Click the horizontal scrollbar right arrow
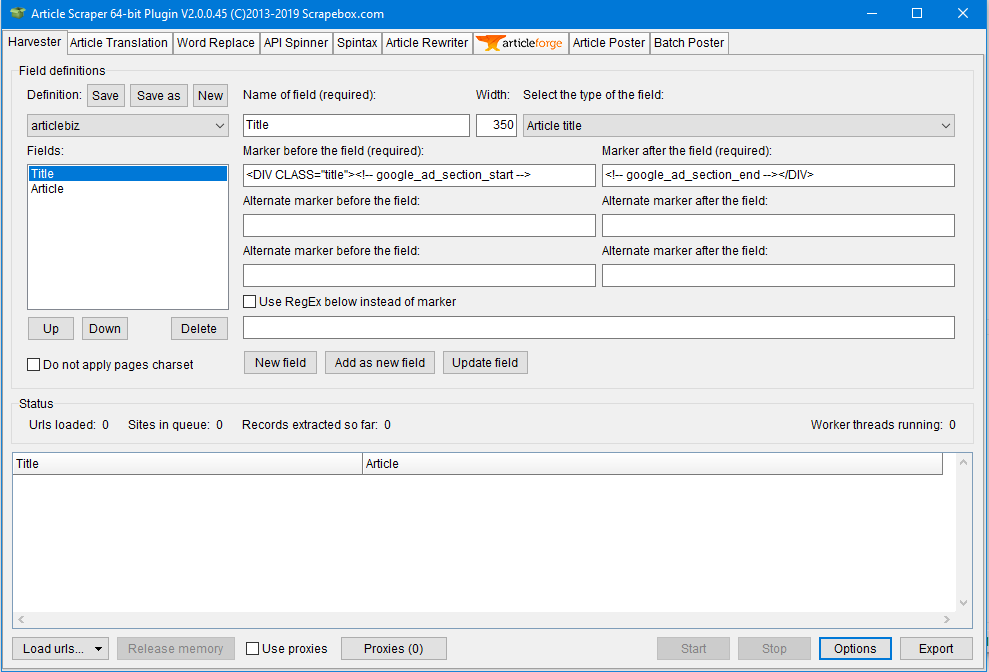The height and width of the screenshot is (672, 989). point(947,620)
